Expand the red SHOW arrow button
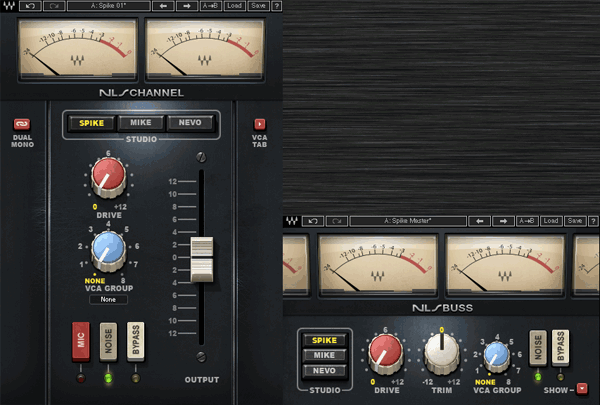The height and width of the screenshot is (405, 600). (x=582, y=388)
